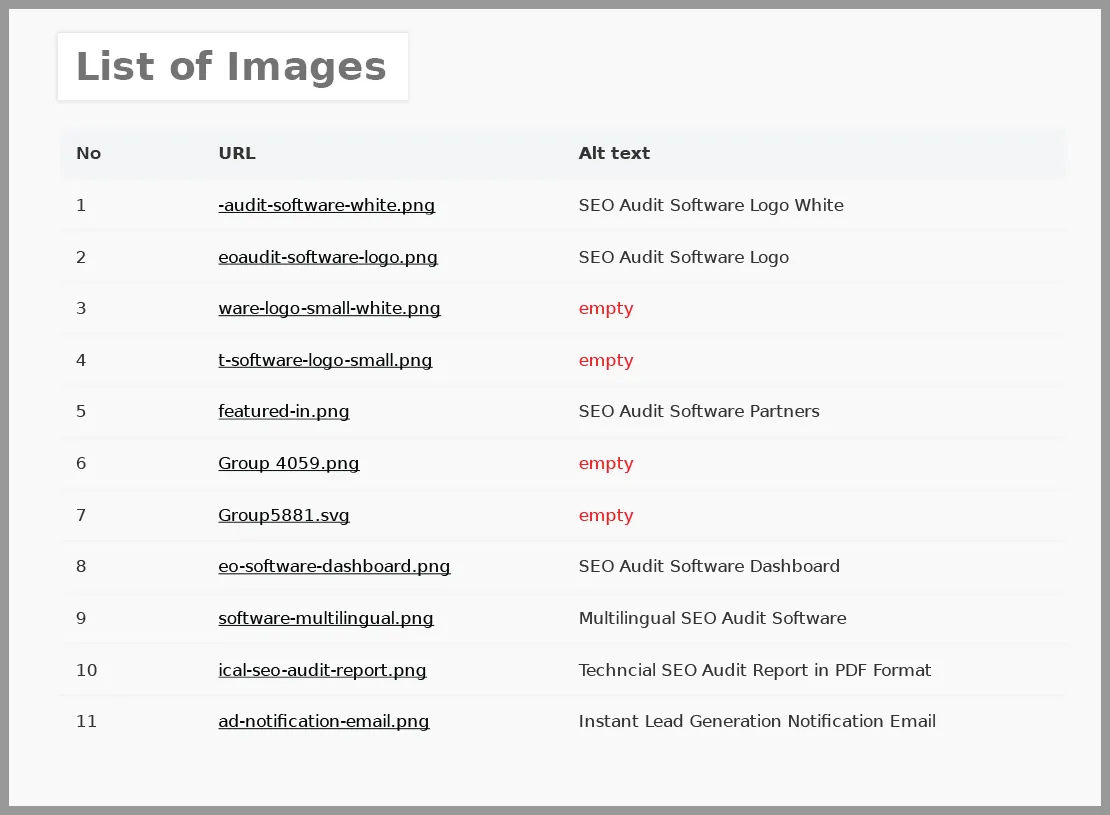Follow ical-seo-audit-report.png link
The image size is (1110, 815).
[x=322, y=670]
